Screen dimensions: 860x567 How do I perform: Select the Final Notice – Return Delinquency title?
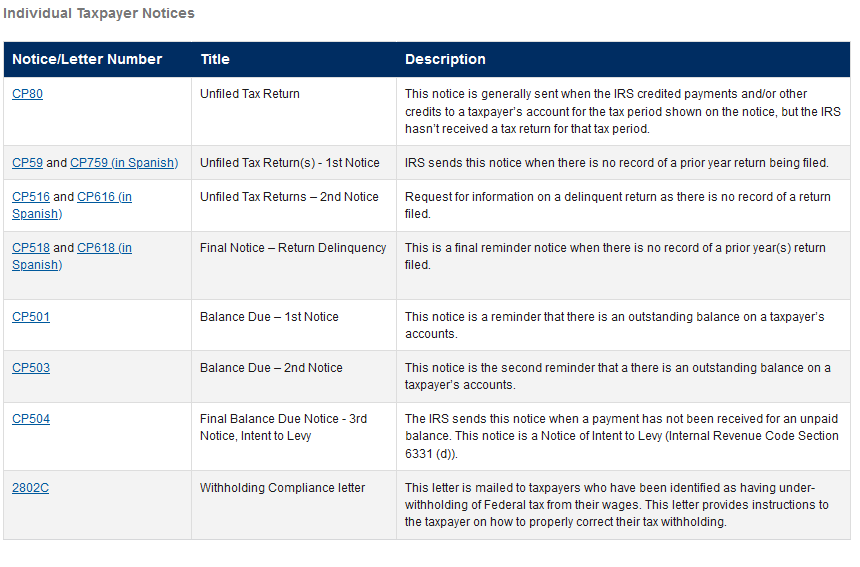click(293, 248)
